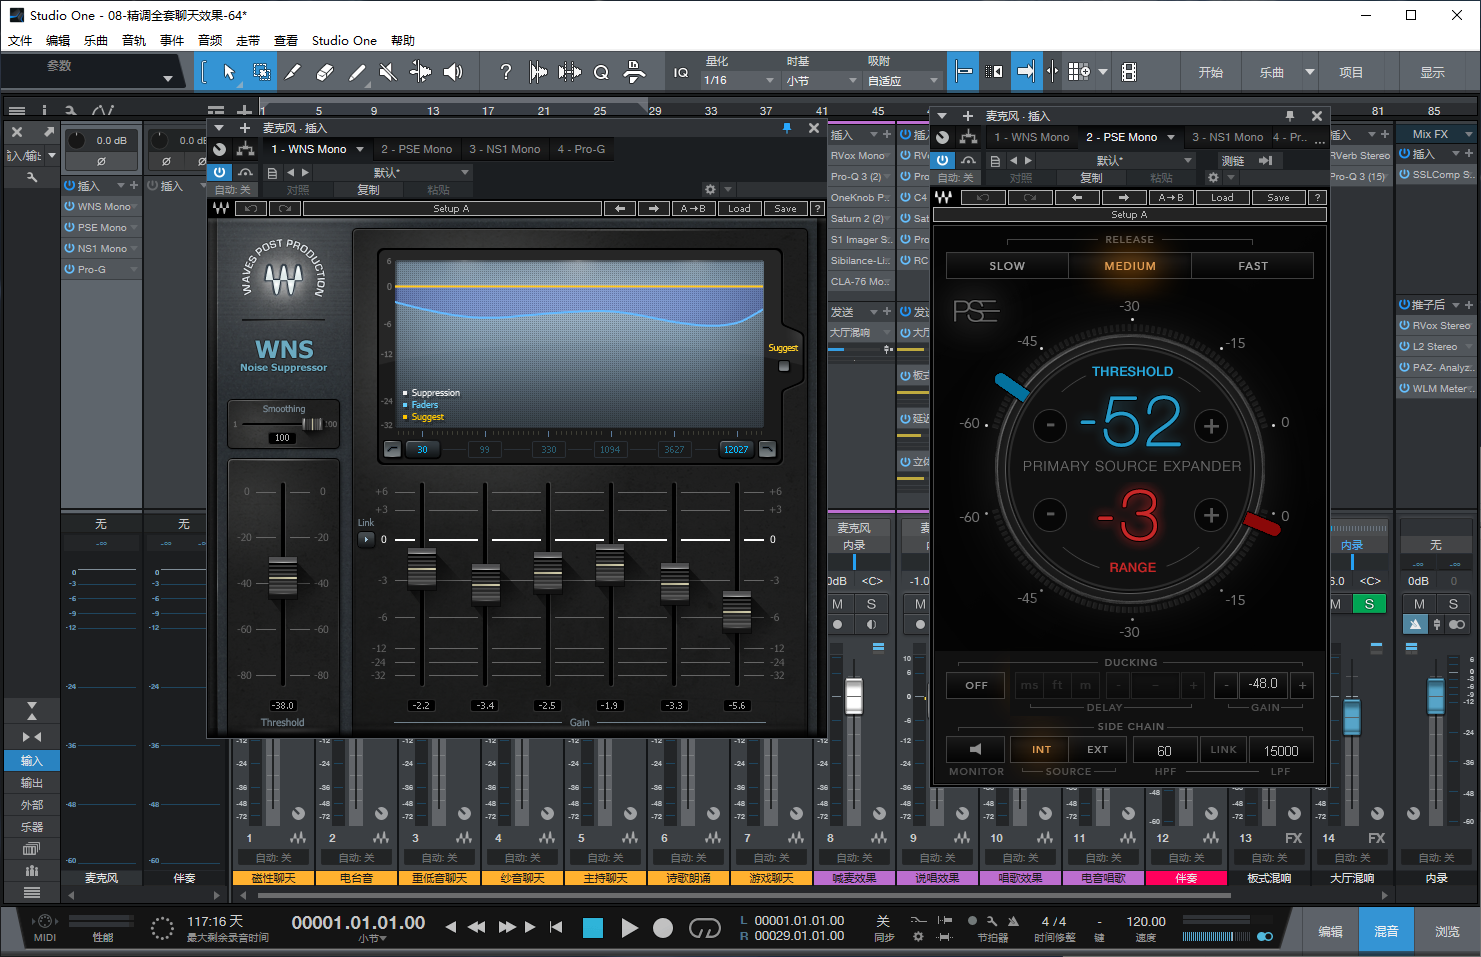
Task: Open the 自适应 snap dropdown
Action: (902, 81)
